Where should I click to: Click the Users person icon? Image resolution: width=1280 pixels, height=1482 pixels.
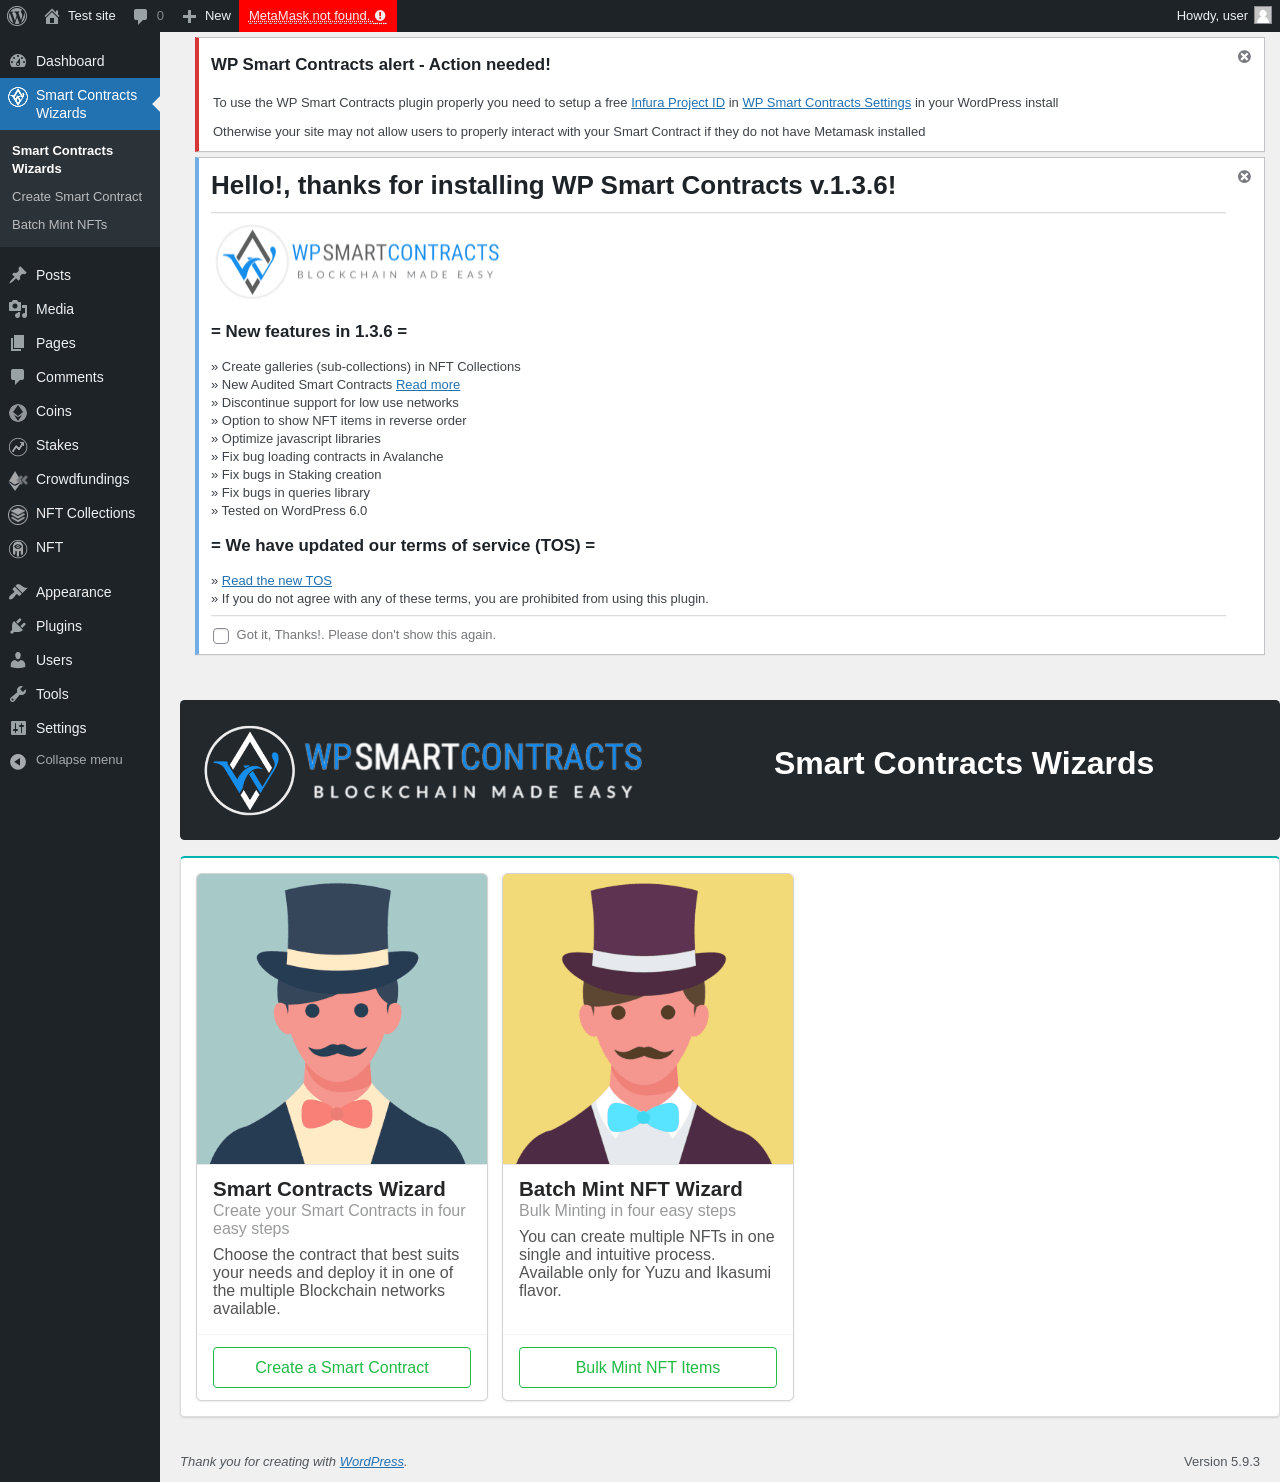(x=18, y=660)
